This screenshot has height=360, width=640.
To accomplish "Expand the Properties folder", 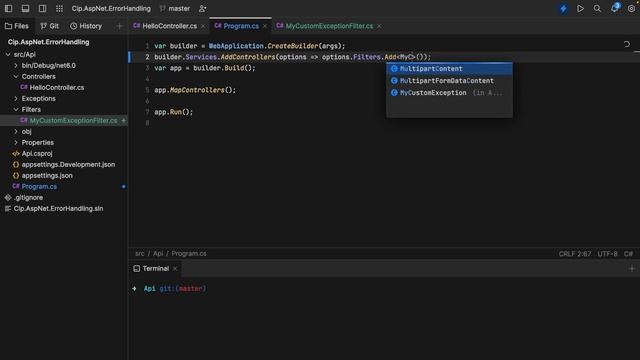I will pyautogui.click(x=16, y=142).
